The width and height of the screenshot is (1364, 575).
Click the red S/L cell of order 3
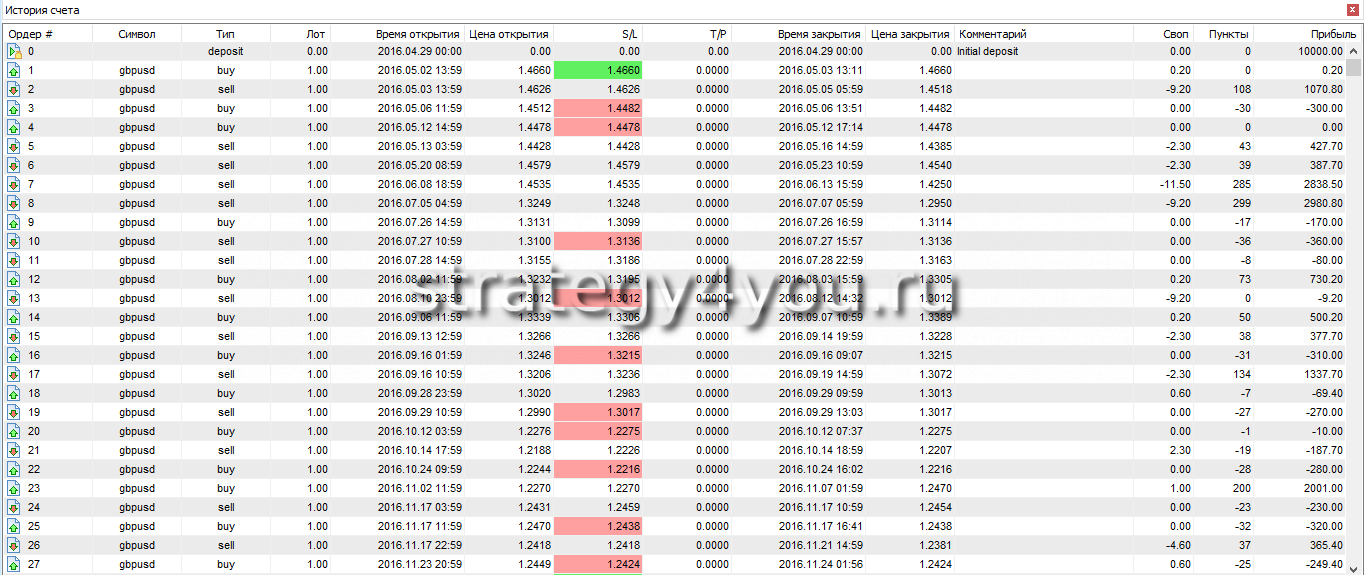597,109
